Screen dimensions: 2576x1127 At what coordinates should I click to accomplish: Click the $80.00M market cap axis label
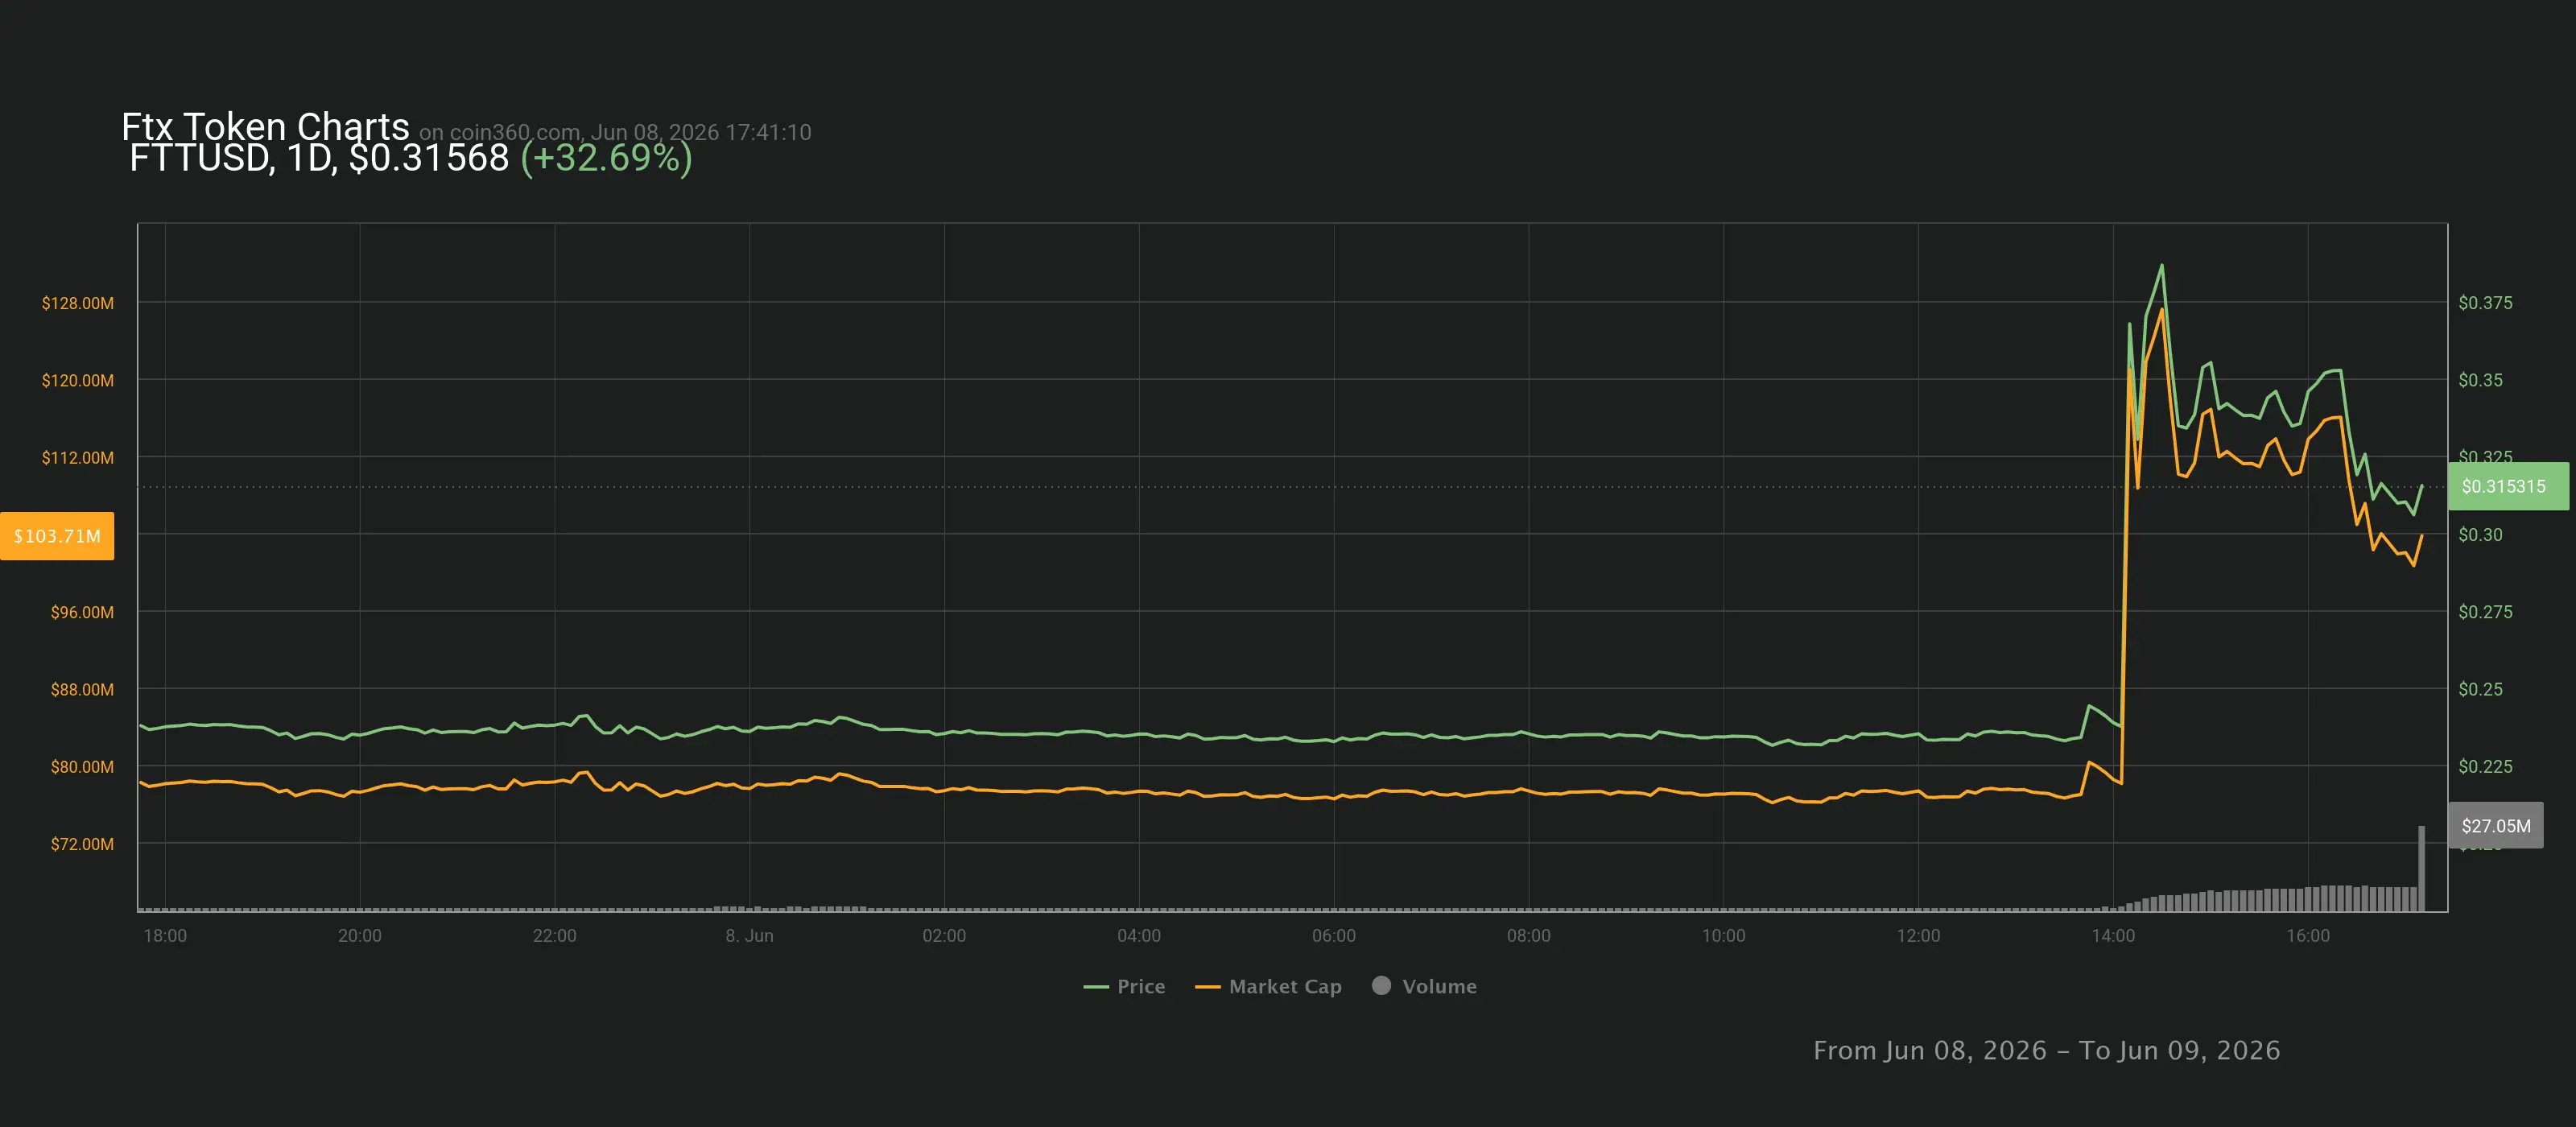82,766
